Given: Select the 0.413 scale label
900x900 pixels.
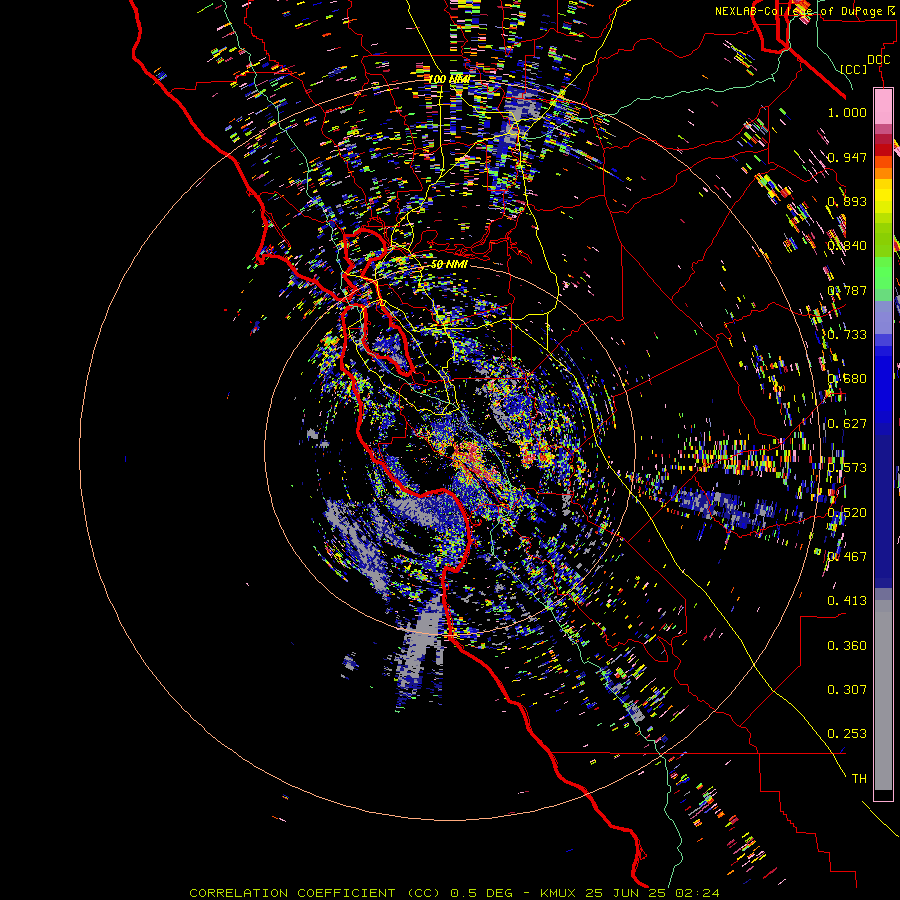Looking at the screenshot, I should pyautogui.click(x=847, y=601).
